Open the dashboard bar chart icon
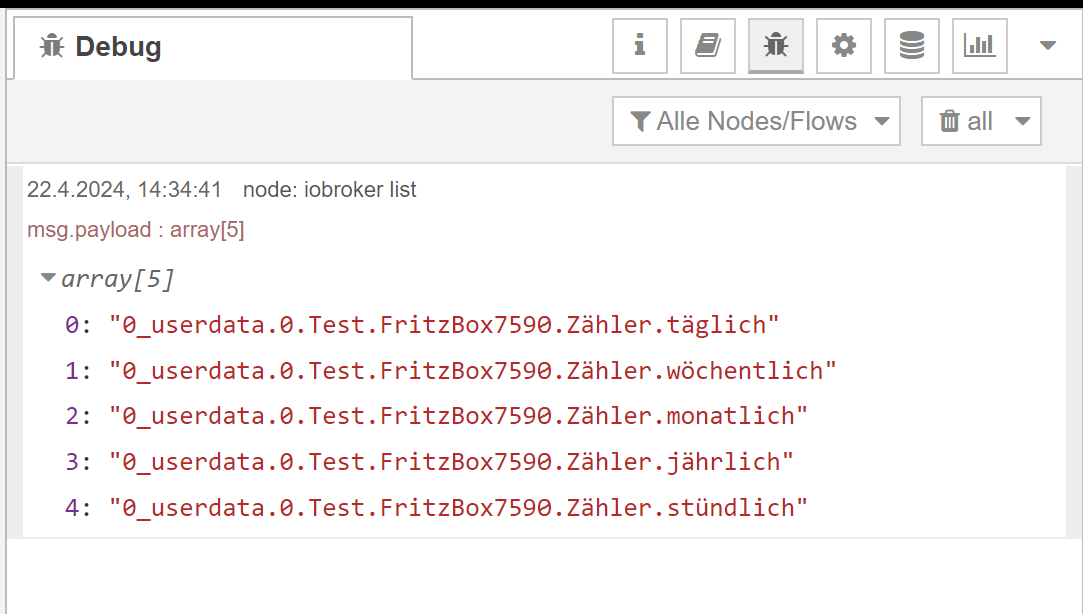 point(980,46)
